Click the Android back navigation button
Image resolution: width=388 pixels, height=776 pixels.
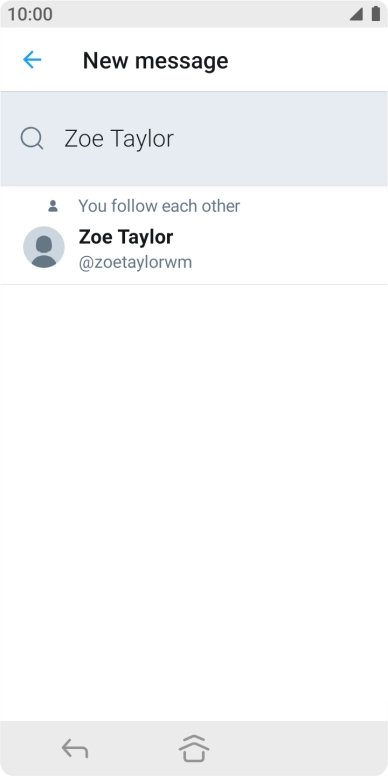[x=75, y=748]
